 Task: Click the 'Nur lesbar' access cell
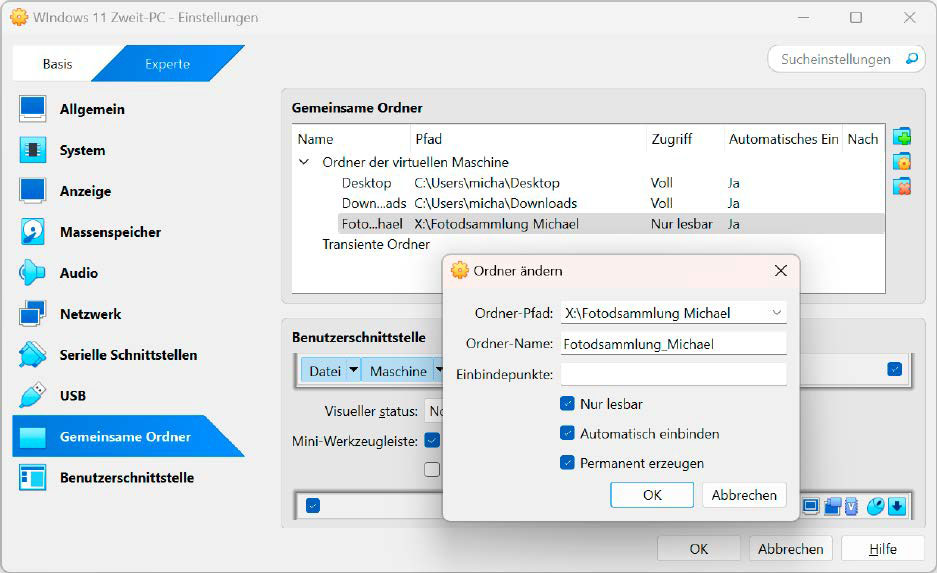(x=682, y=223)
